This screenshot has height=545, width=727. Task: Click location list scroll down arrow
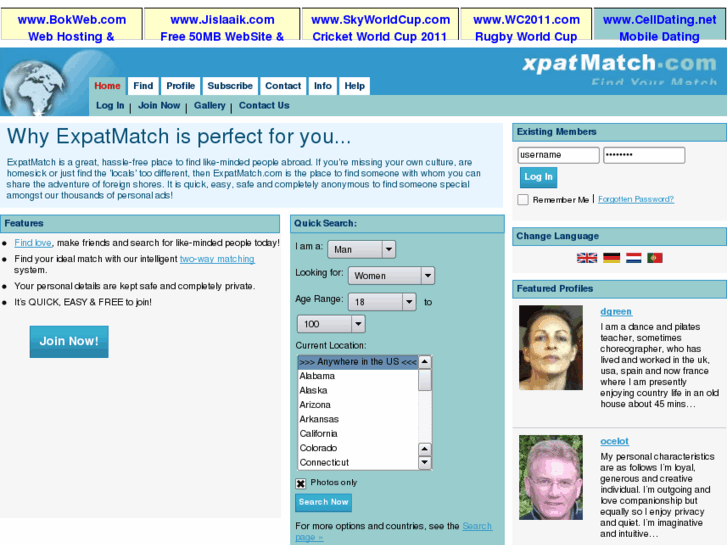click(425, 462)
